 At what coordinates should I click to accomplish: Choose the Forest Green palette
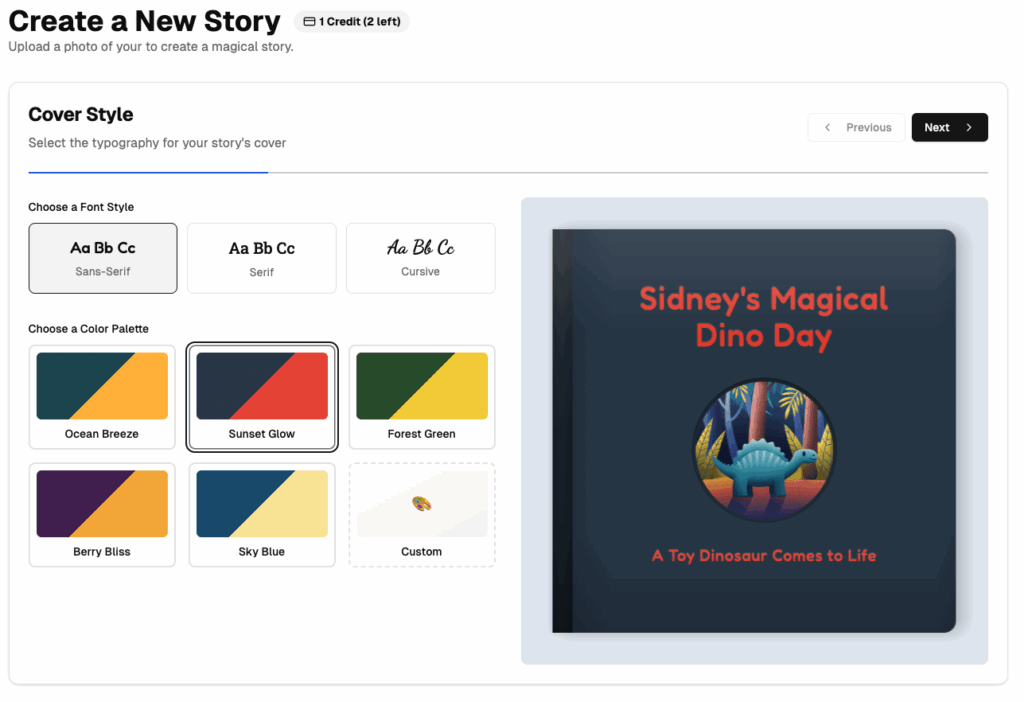(x=421, y=397)
